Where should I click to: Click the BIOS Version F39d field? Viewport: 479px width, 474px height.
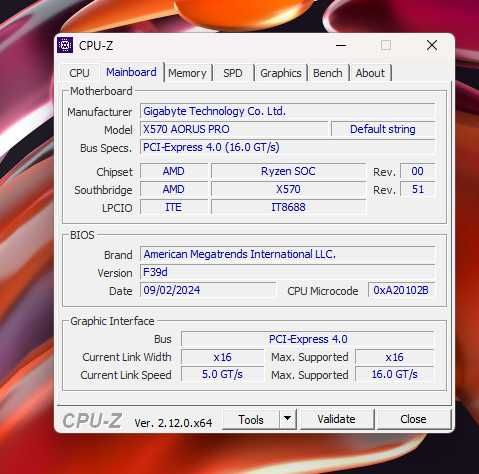pos(288,272)
